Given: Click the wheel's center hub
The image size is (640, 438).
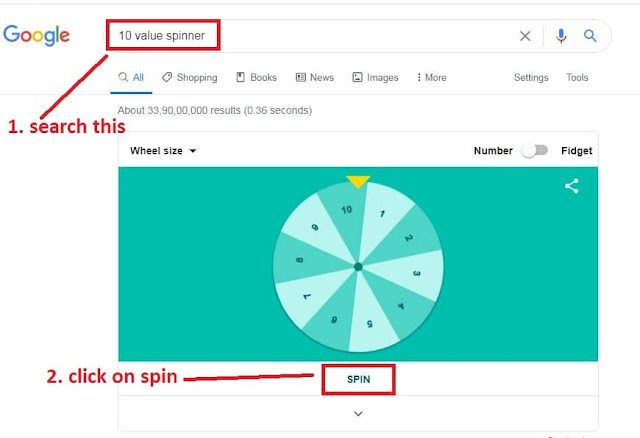Looking at the screenshot, I should (x=358, y=267).
